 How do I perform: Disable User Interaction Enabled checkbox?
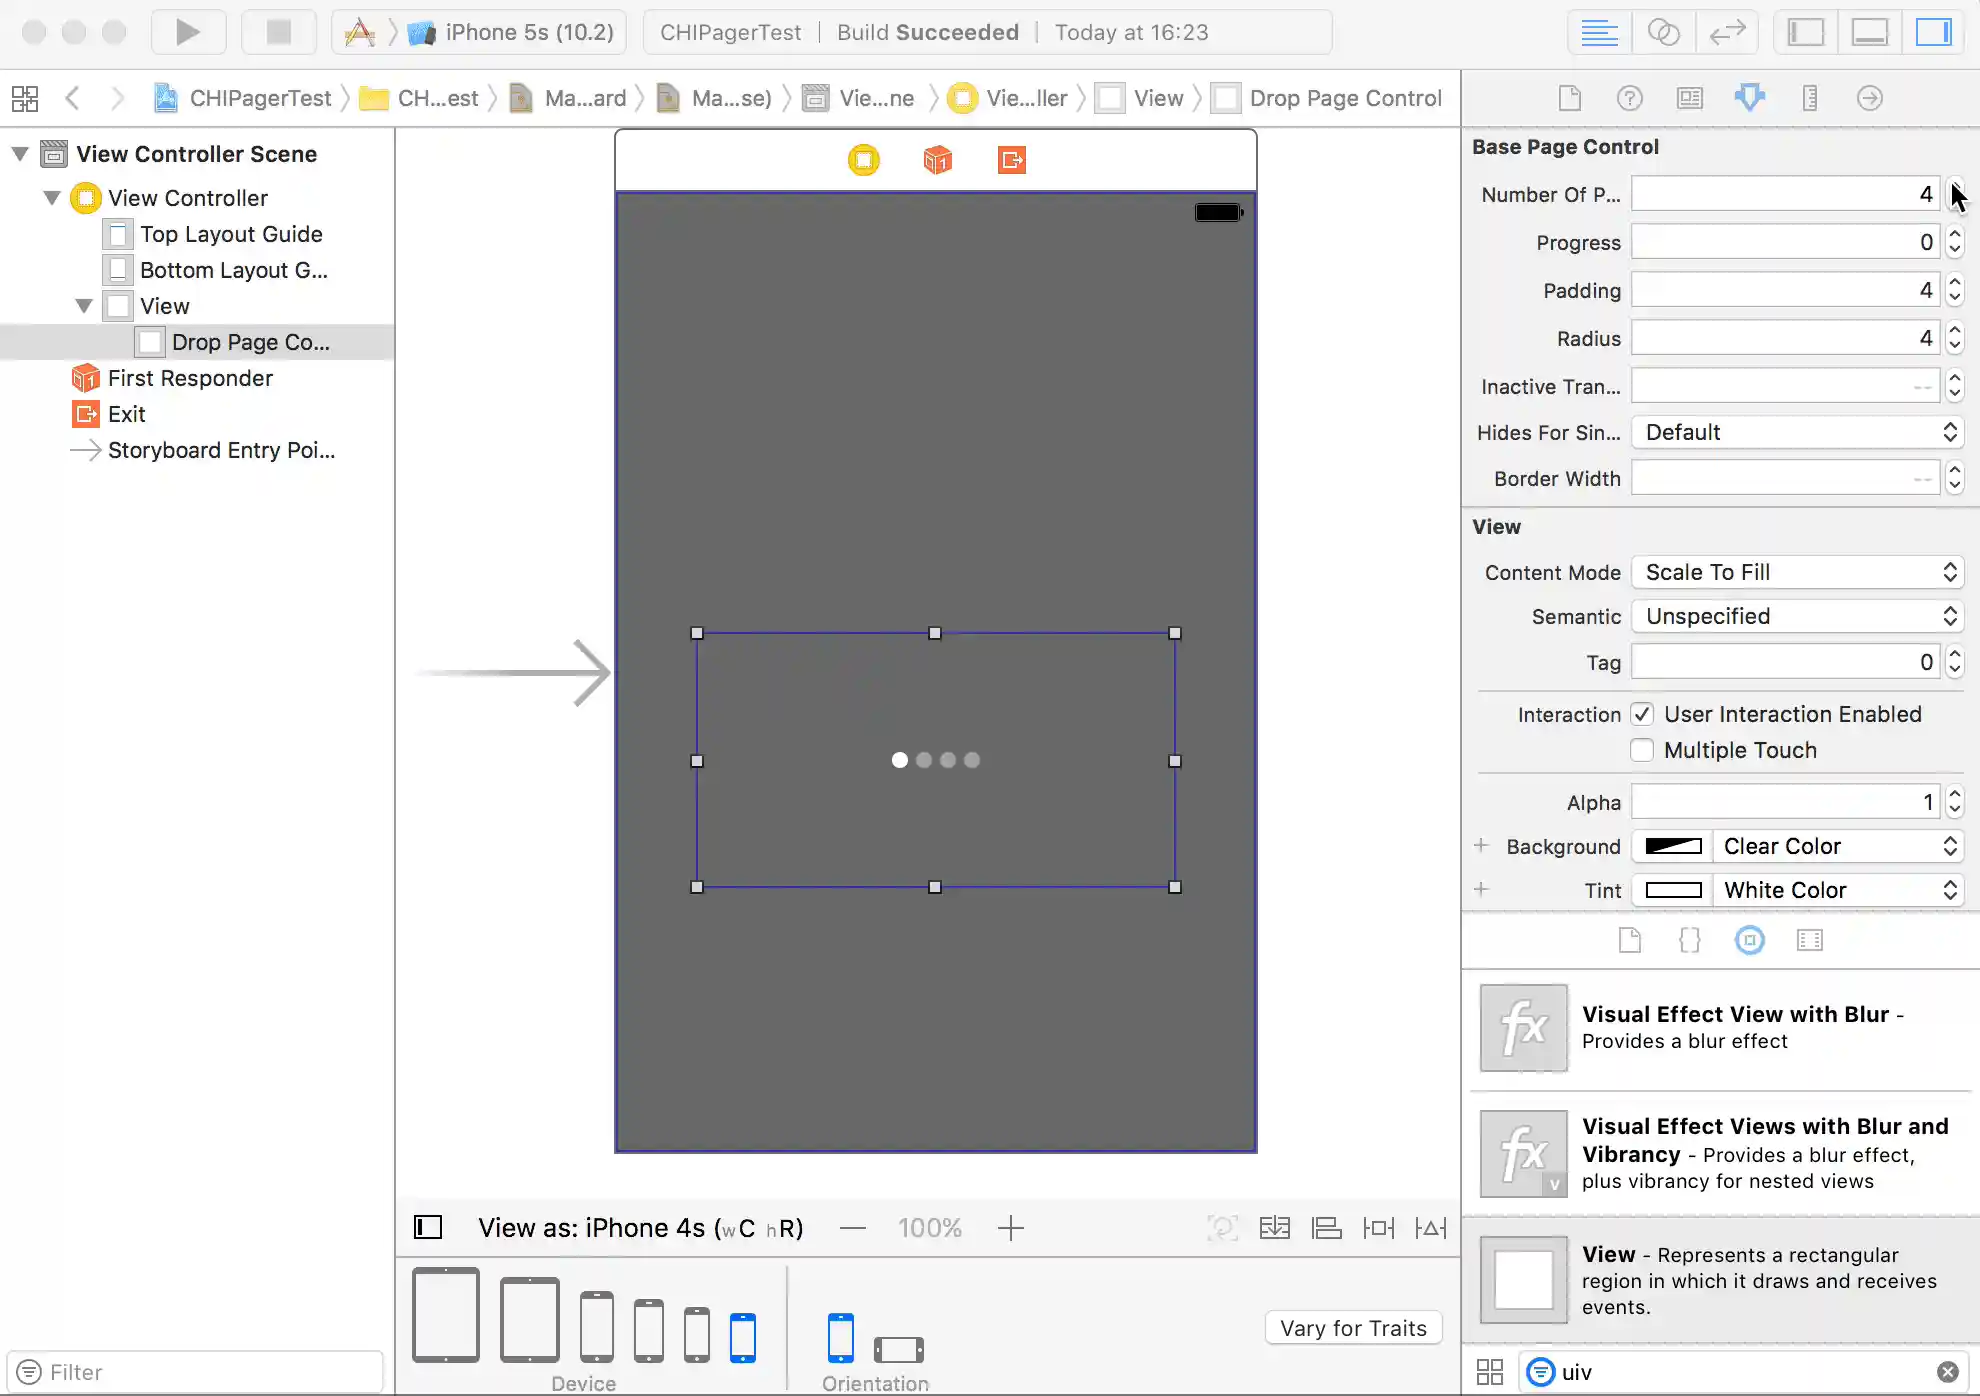(1642, 714)
